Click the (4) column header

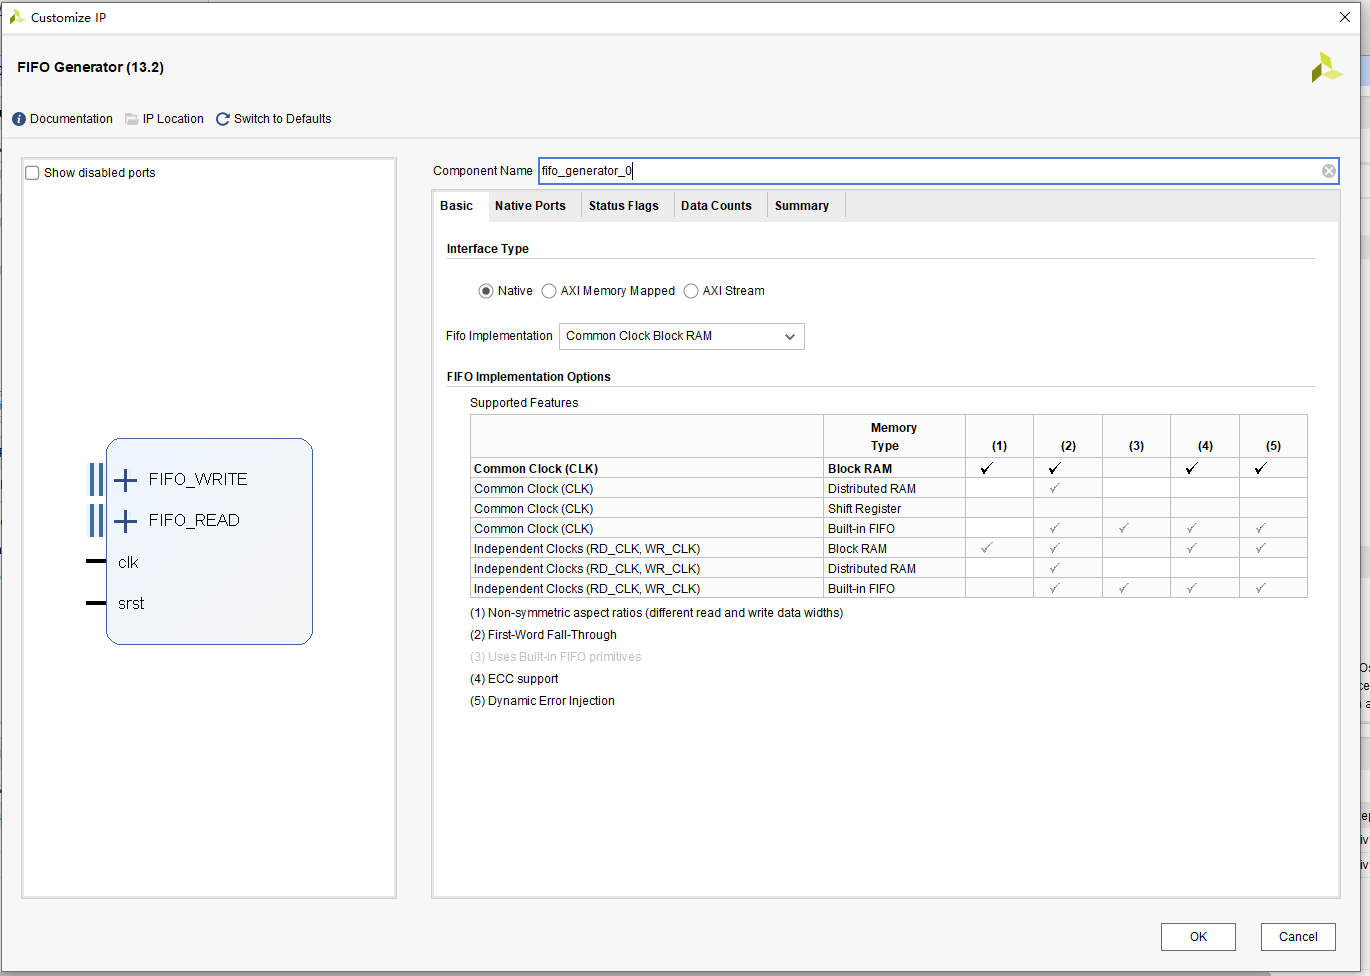(1205, 437)
